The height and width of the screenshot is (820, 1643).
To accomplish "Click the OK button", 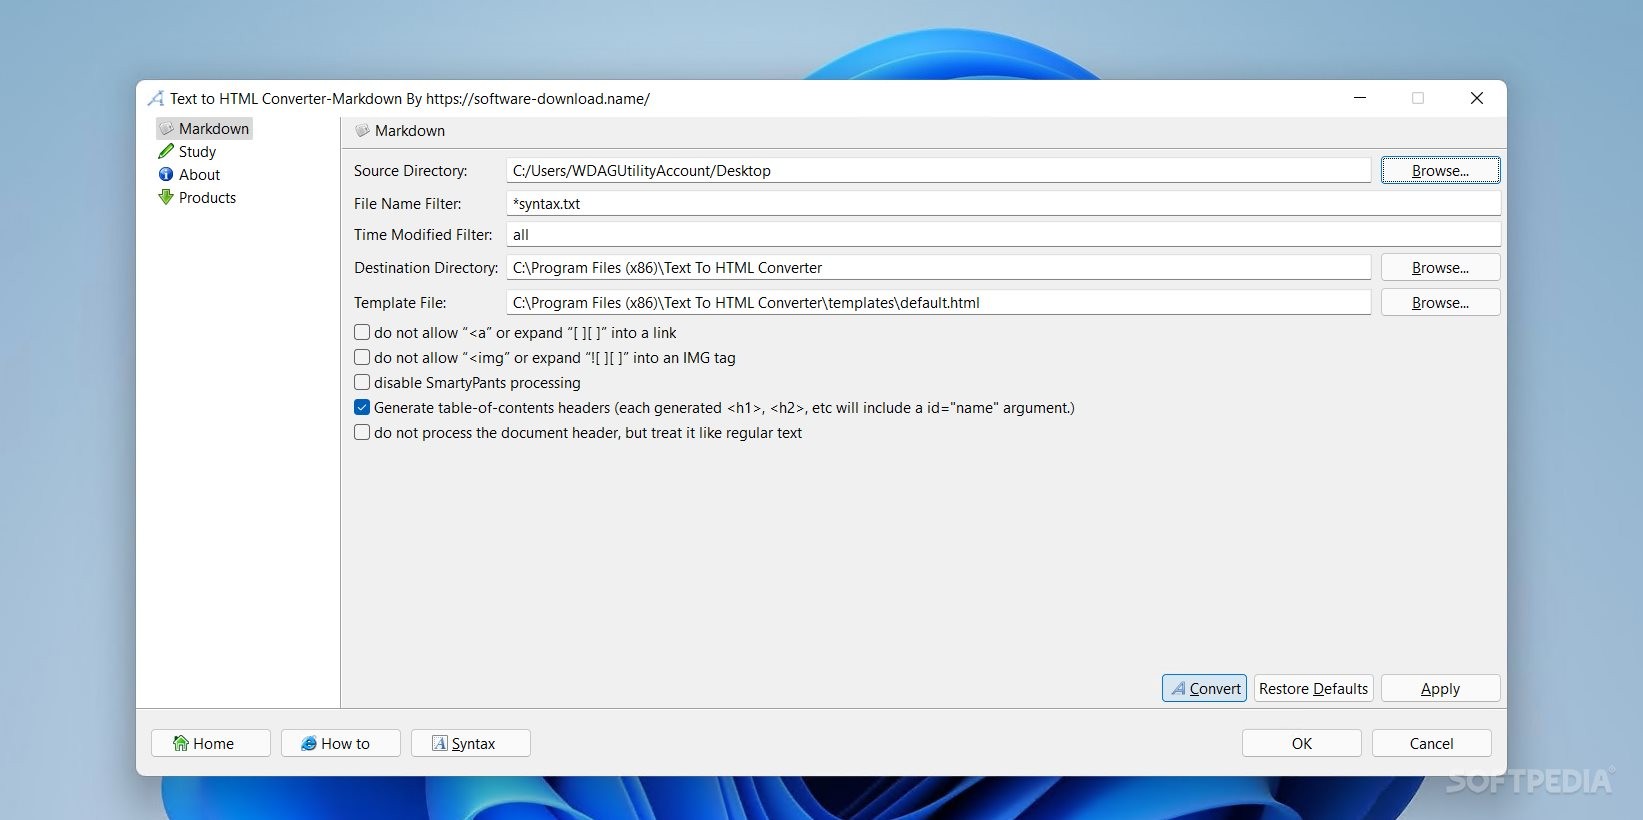I will (x=1301, y=743).
